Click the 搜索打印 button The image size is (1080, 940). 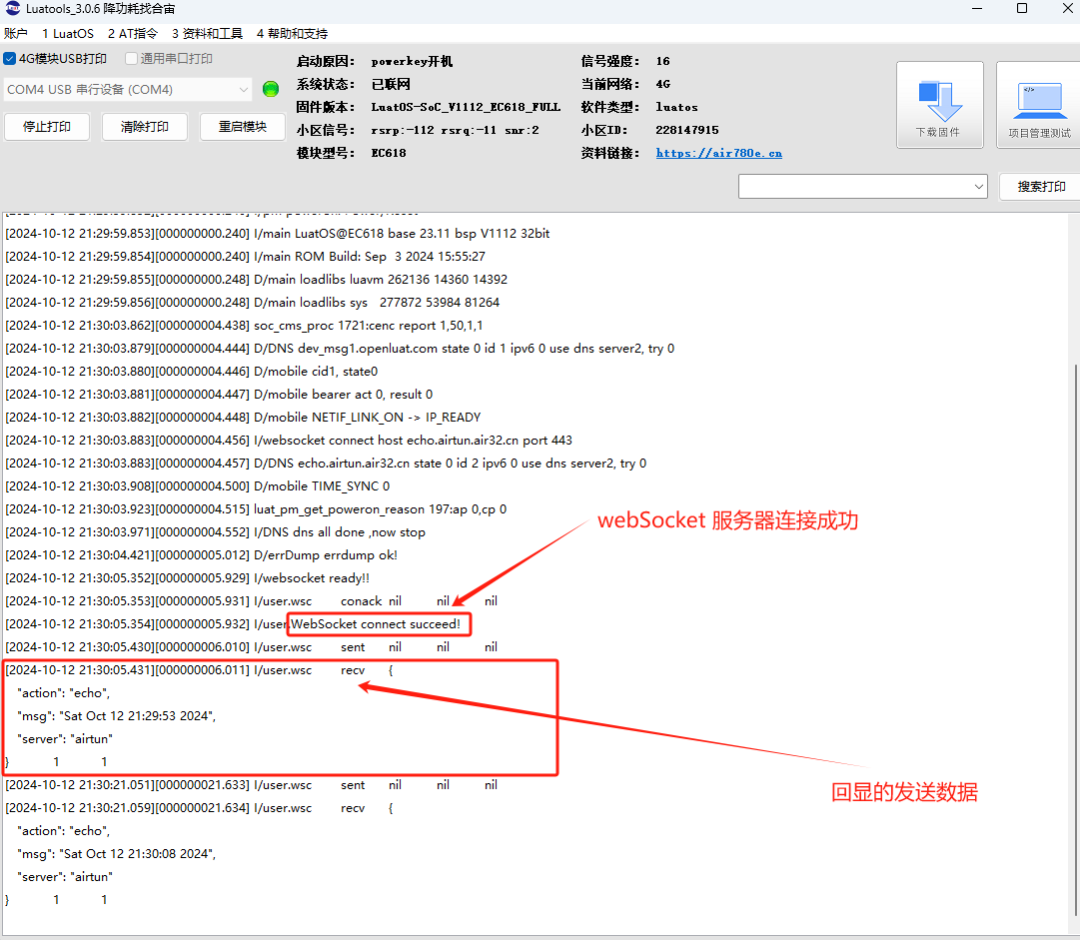click(1040, 187)
